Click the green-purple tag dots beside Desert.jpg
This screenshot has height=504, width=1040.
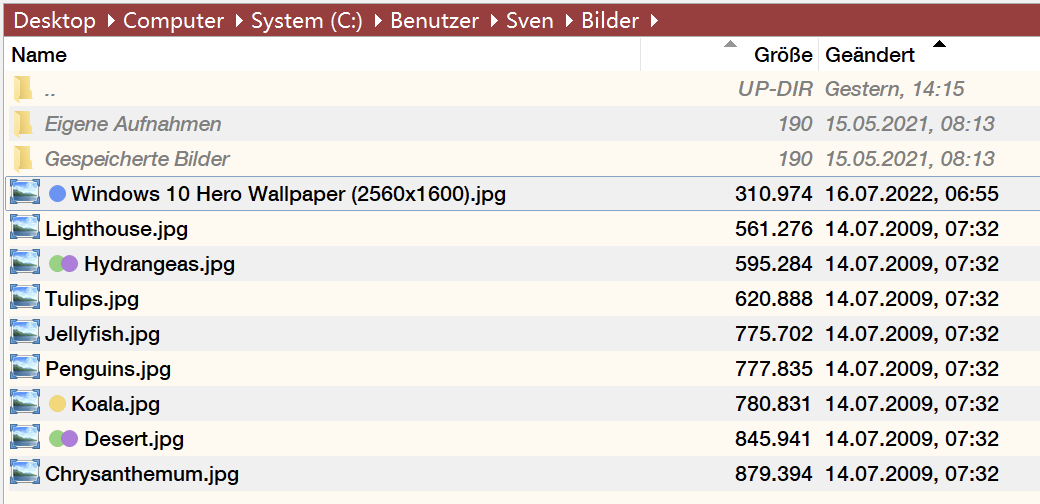point(64,438)
